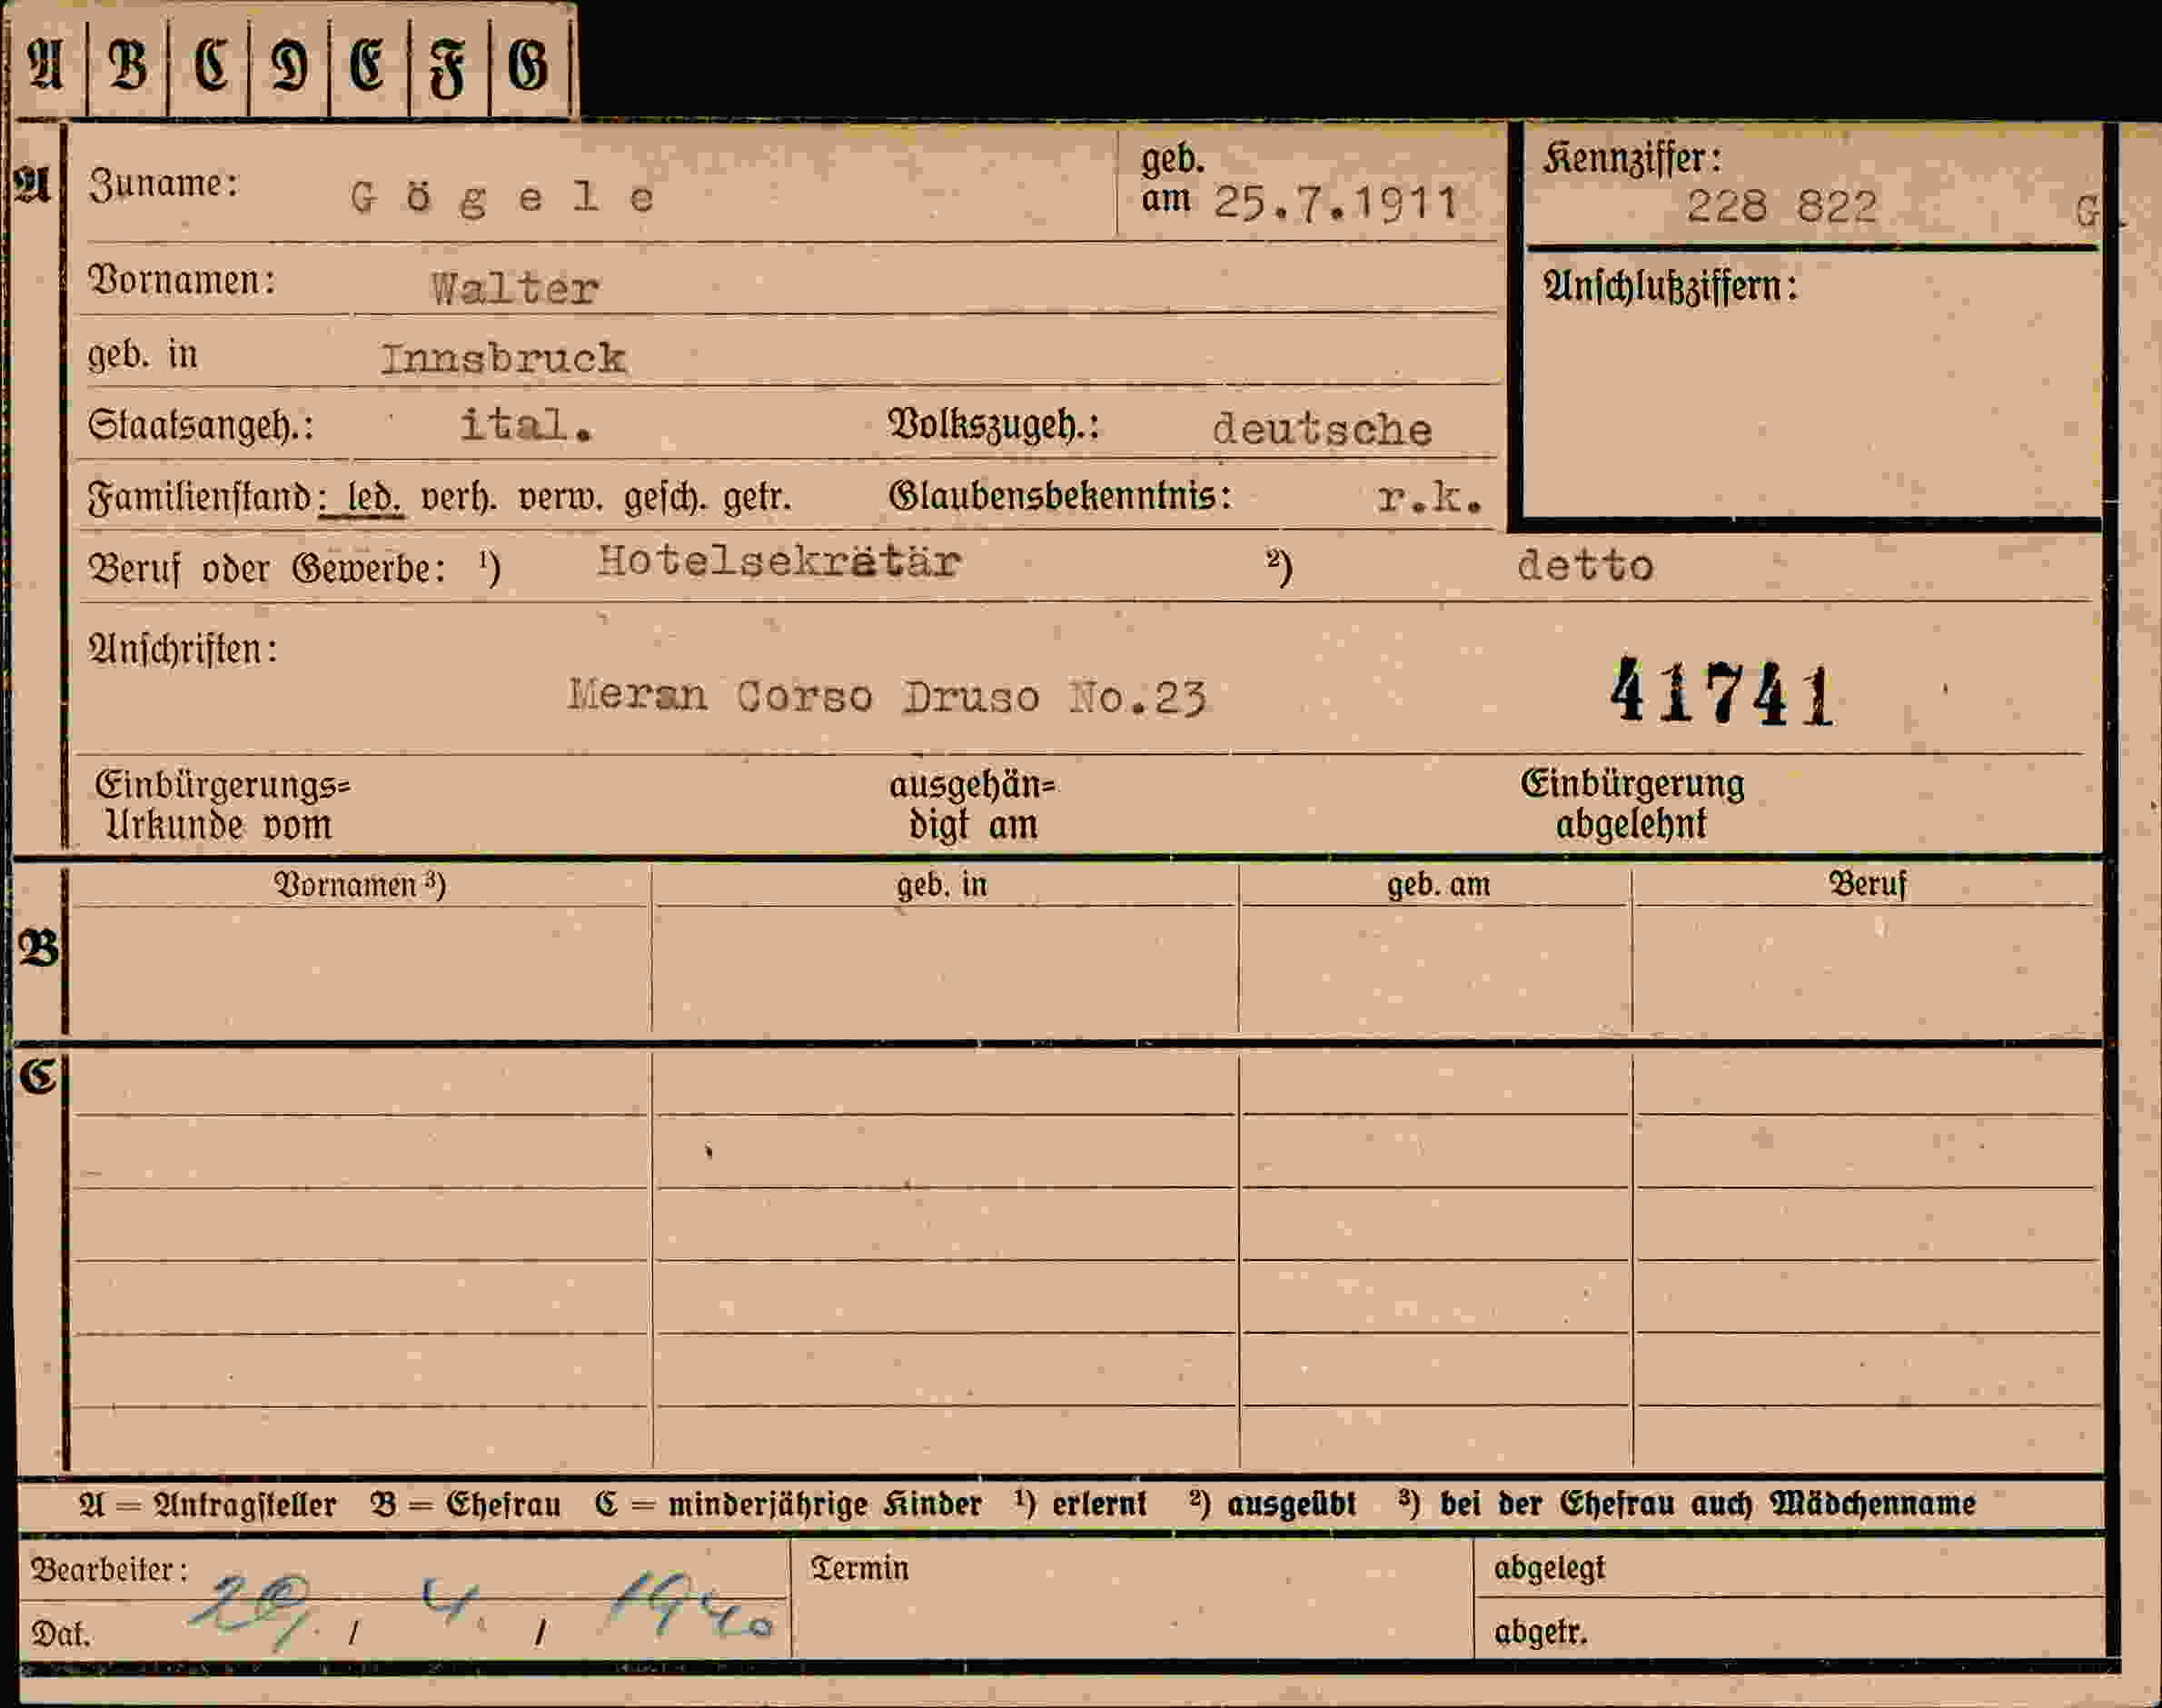Click the 'gesch.' marital status option
Screen dimensions: 2162x1708
pyautogui.click(x=664, y=497)
